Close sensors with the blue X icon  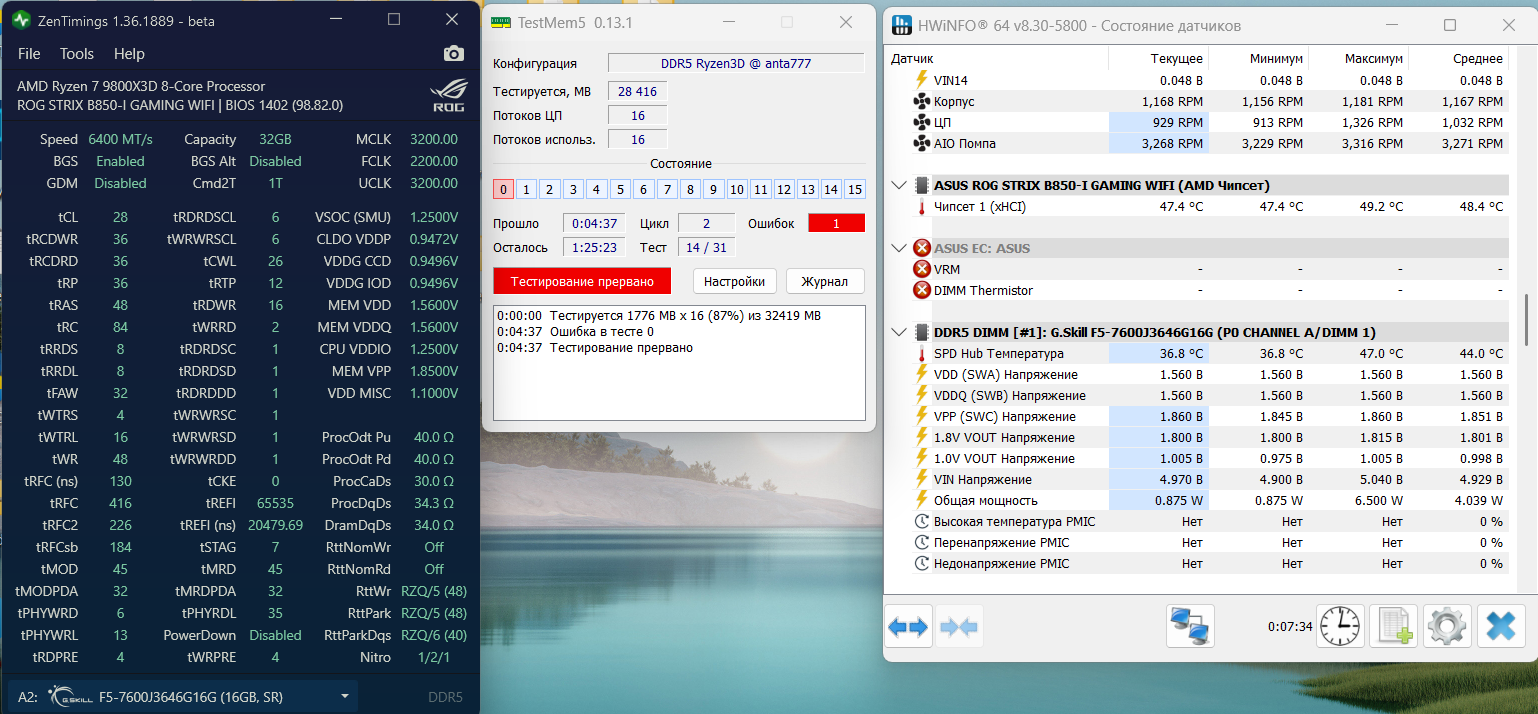(x=1501, y=626)
